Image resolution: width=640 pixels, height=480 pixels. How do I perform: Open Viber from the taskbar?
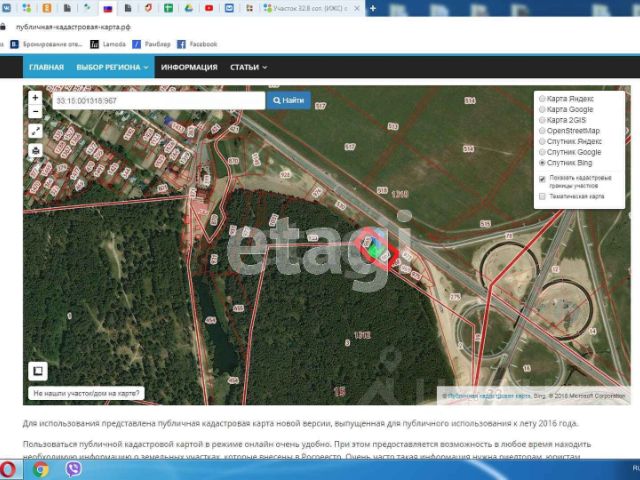73,470
